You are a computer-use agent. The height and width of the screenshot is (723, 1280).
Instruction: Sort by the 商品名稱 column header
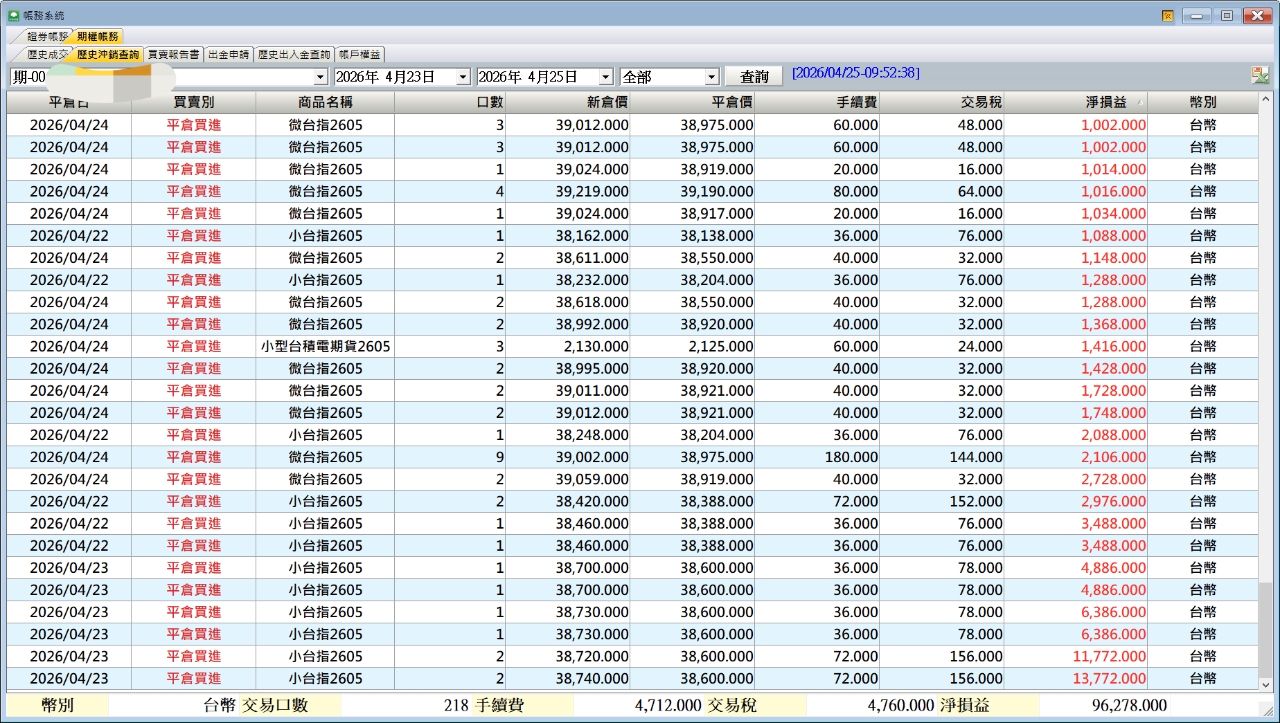pyautogui.click(x=325, y=102)
